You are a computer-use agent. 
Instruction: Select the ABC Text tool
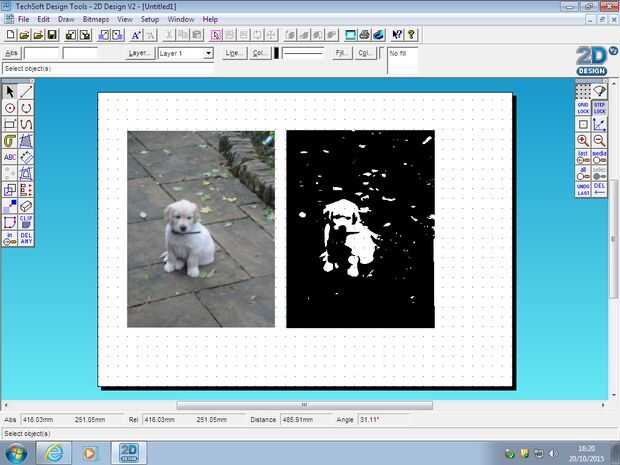[x=10, y=157]
